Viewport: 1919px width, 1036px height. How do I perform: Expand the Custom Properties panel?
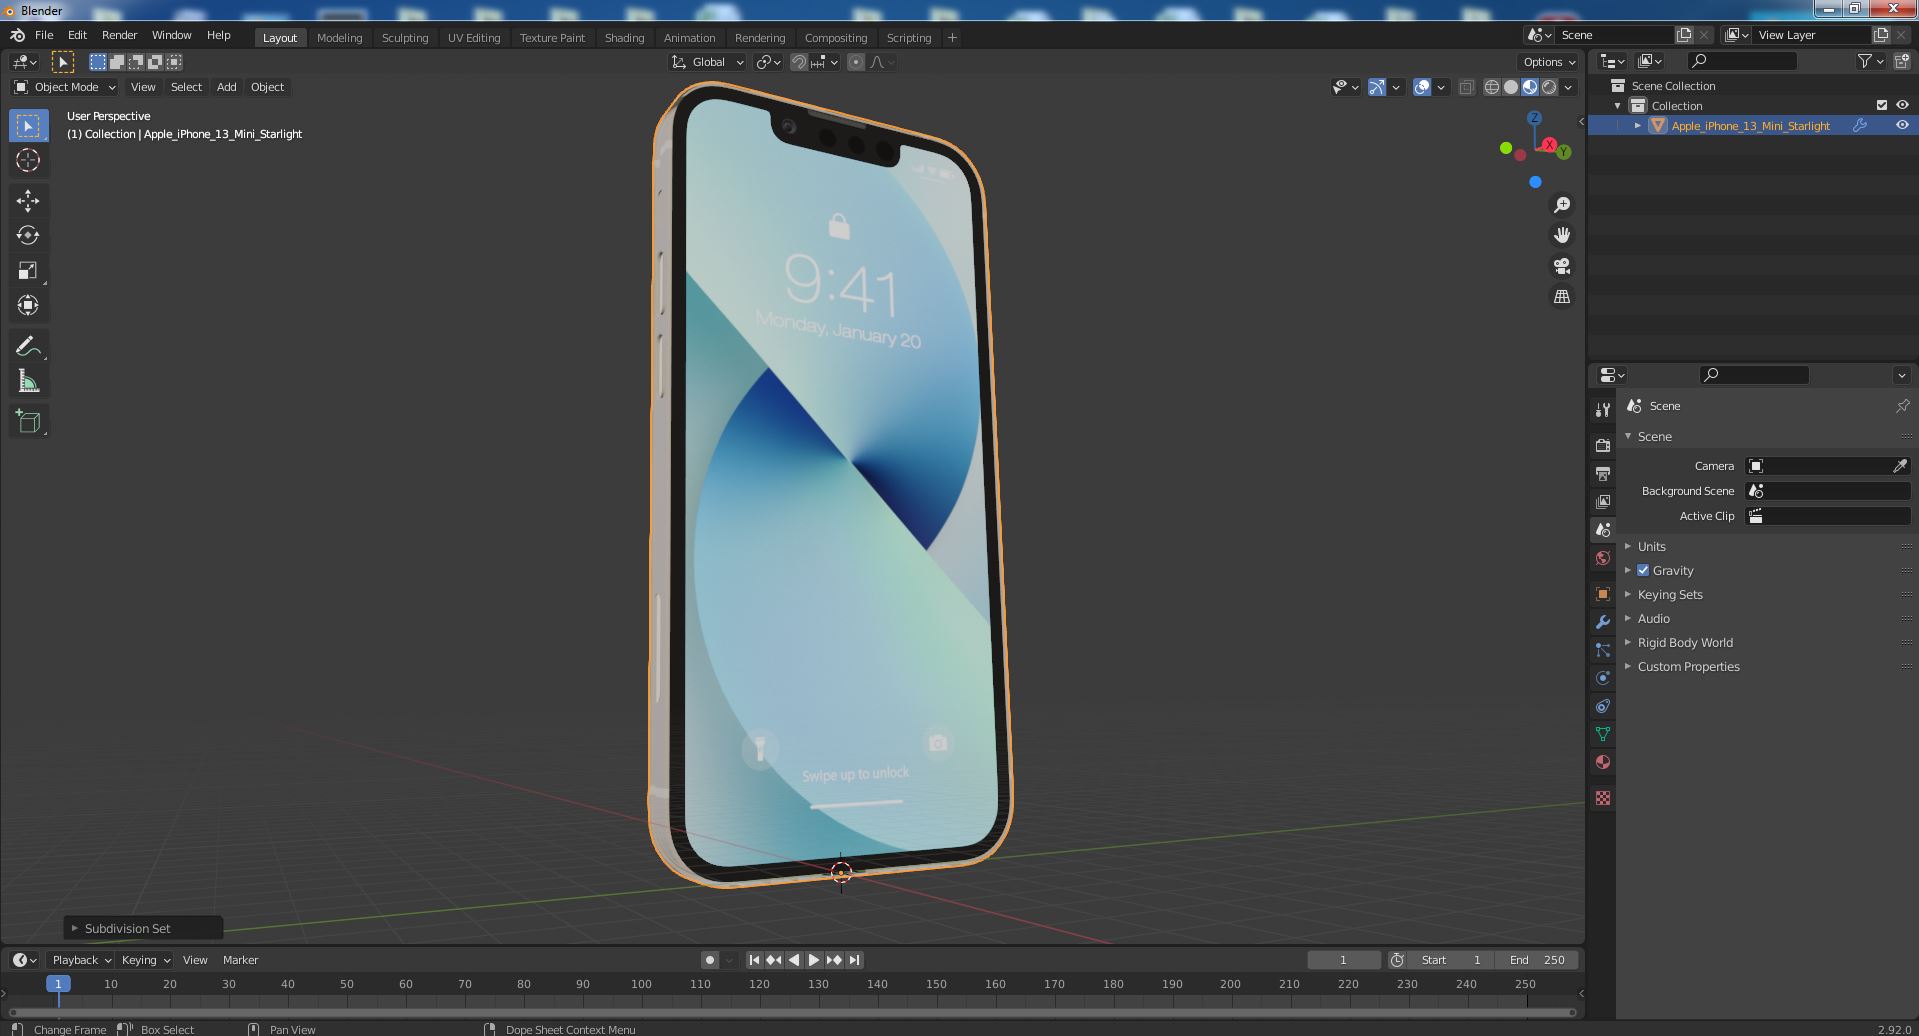pyautogui.click(x=1688, y=666)
